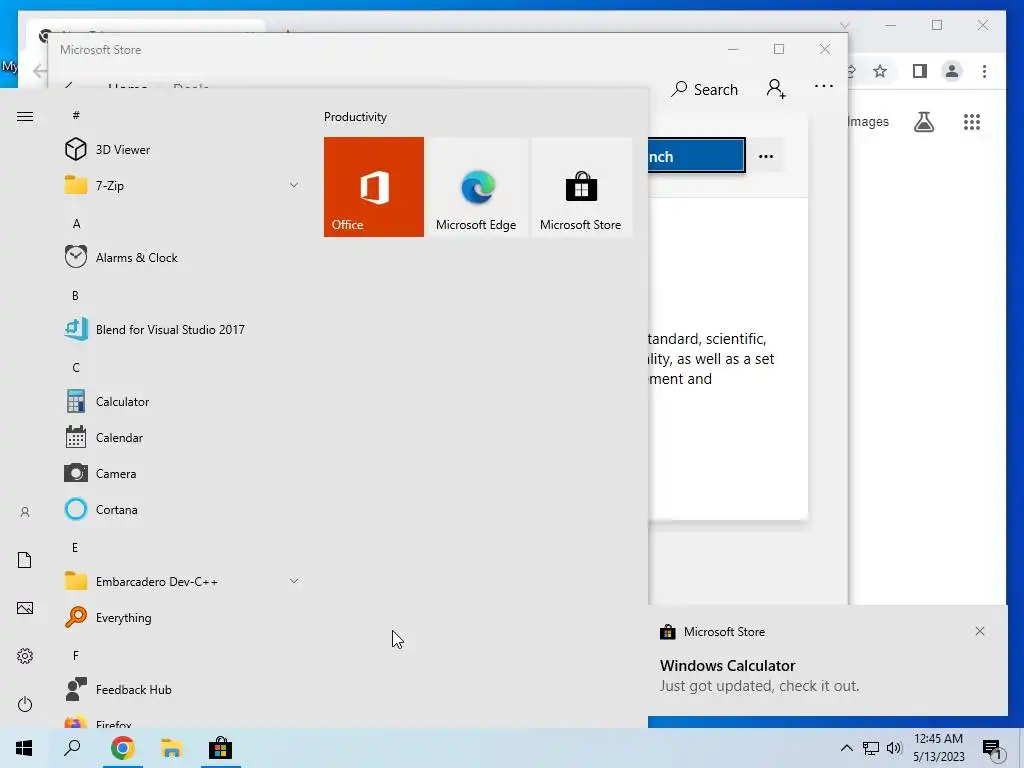This screenshot has height=768, width=1024.
Task: Show hidden system tray icons
Action: coord(846,748)
